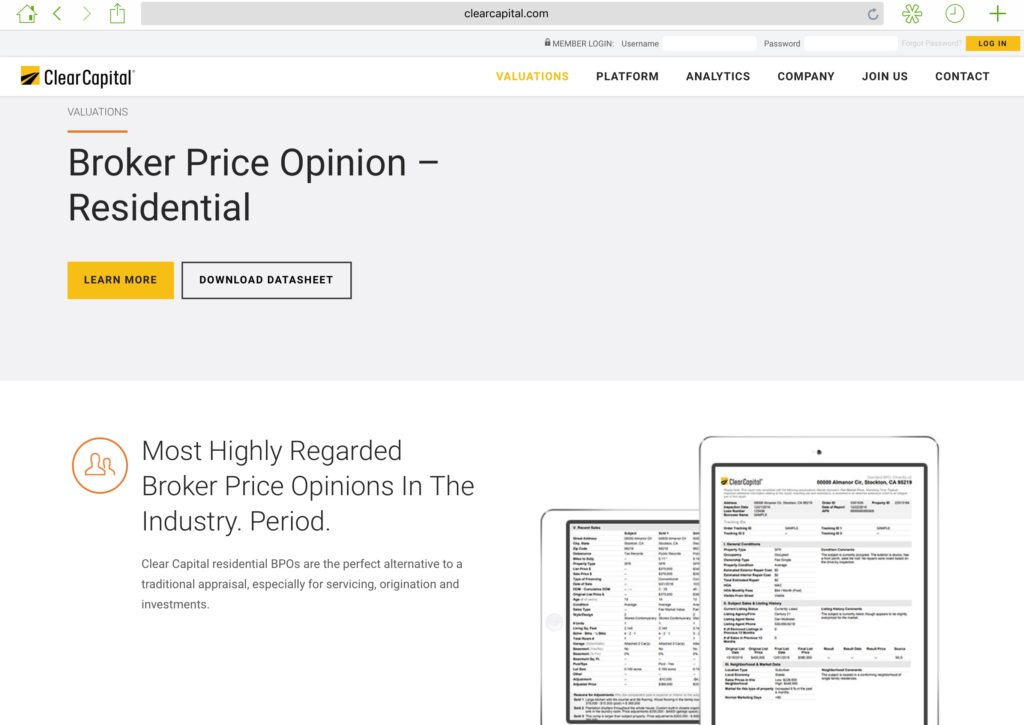The image size is (1024, 725).
Task: Click the LOG IN button
Action: tap(992, 44)
